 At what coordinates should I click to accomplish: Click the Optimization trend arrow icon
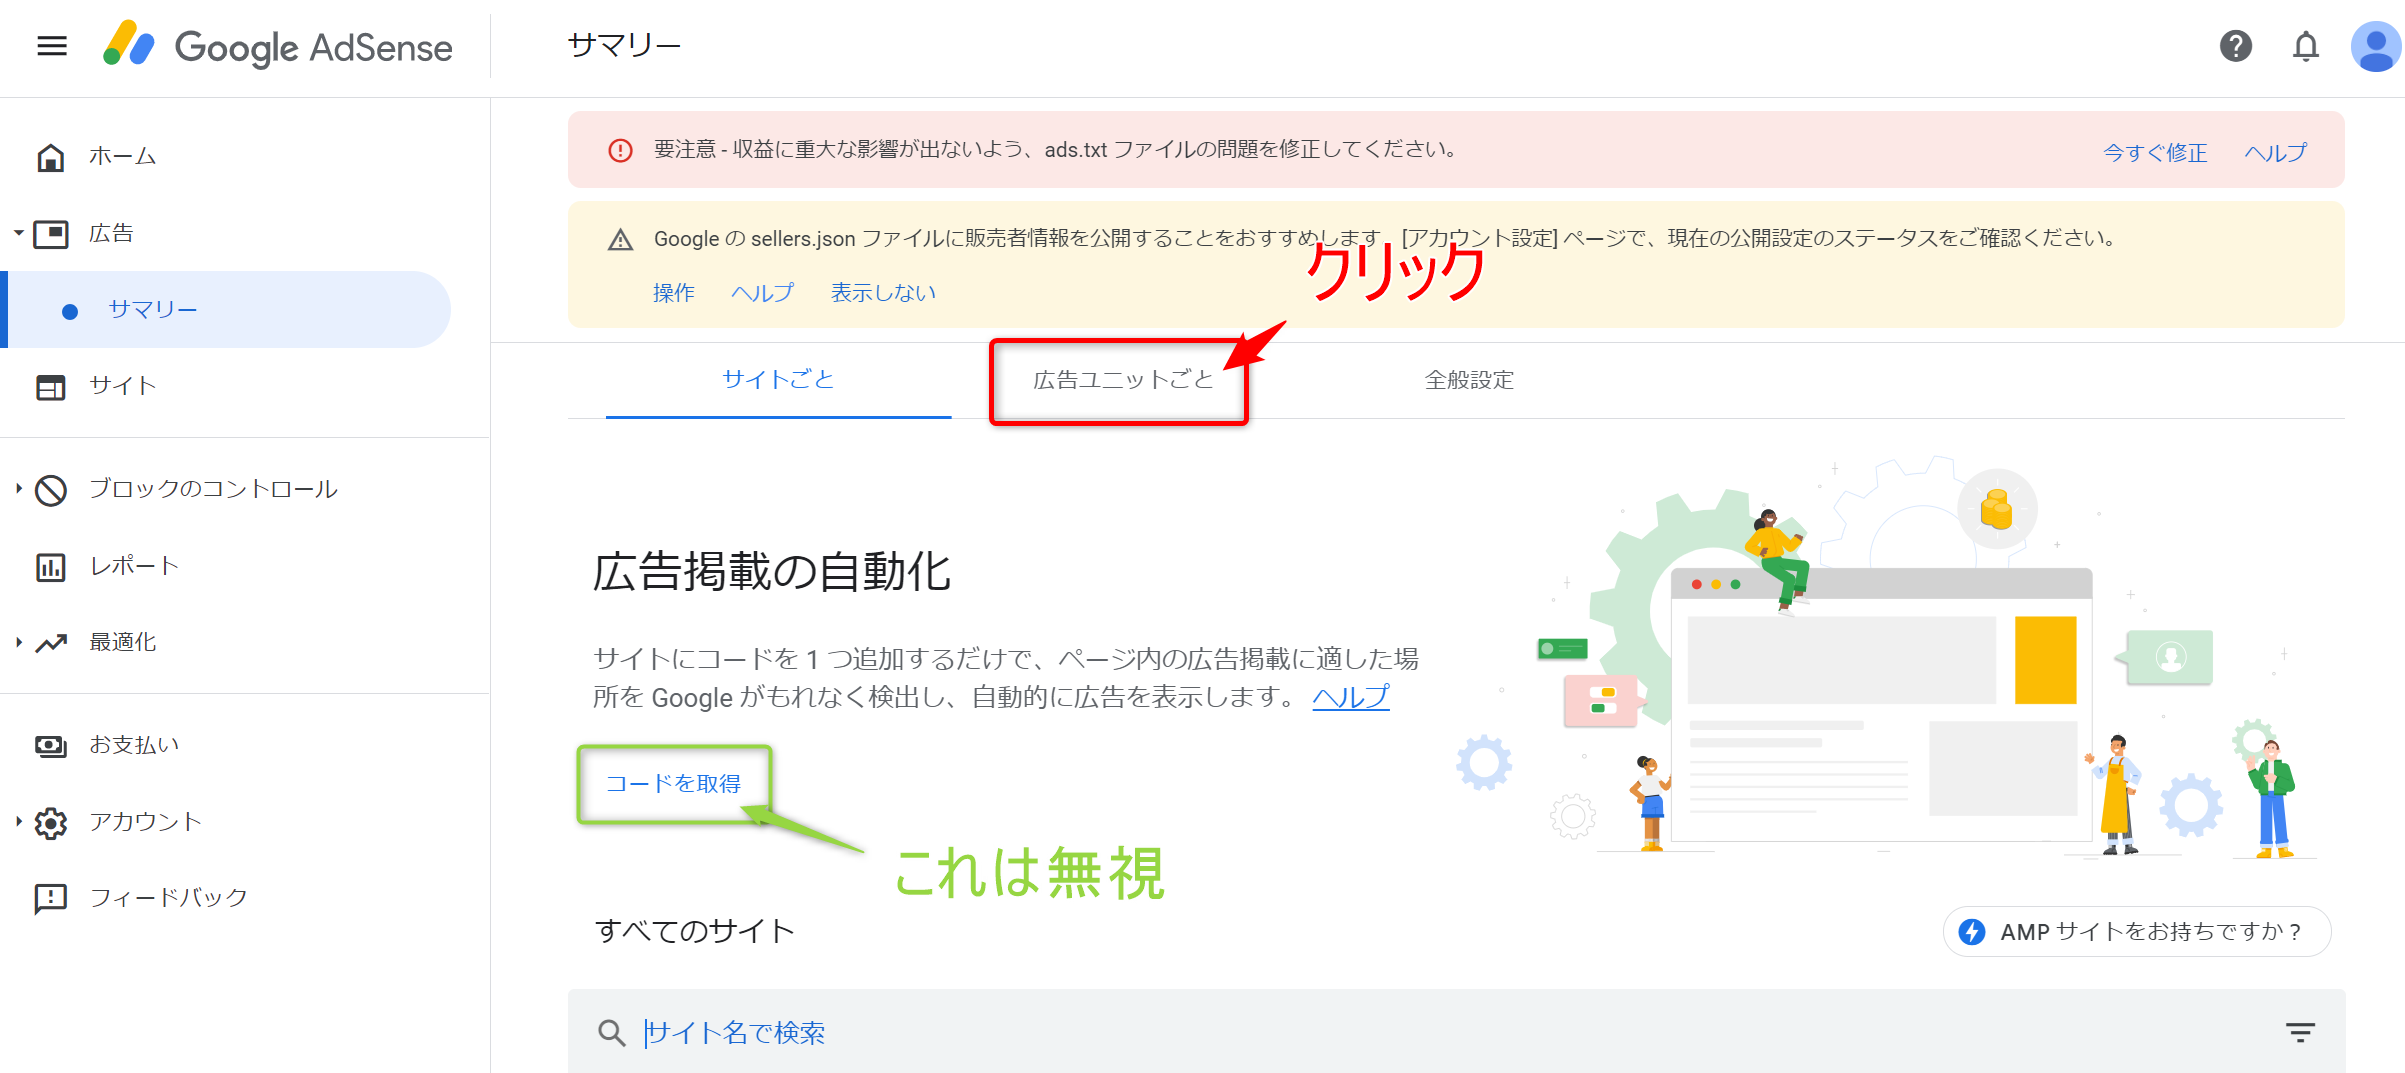click(51, 643)
